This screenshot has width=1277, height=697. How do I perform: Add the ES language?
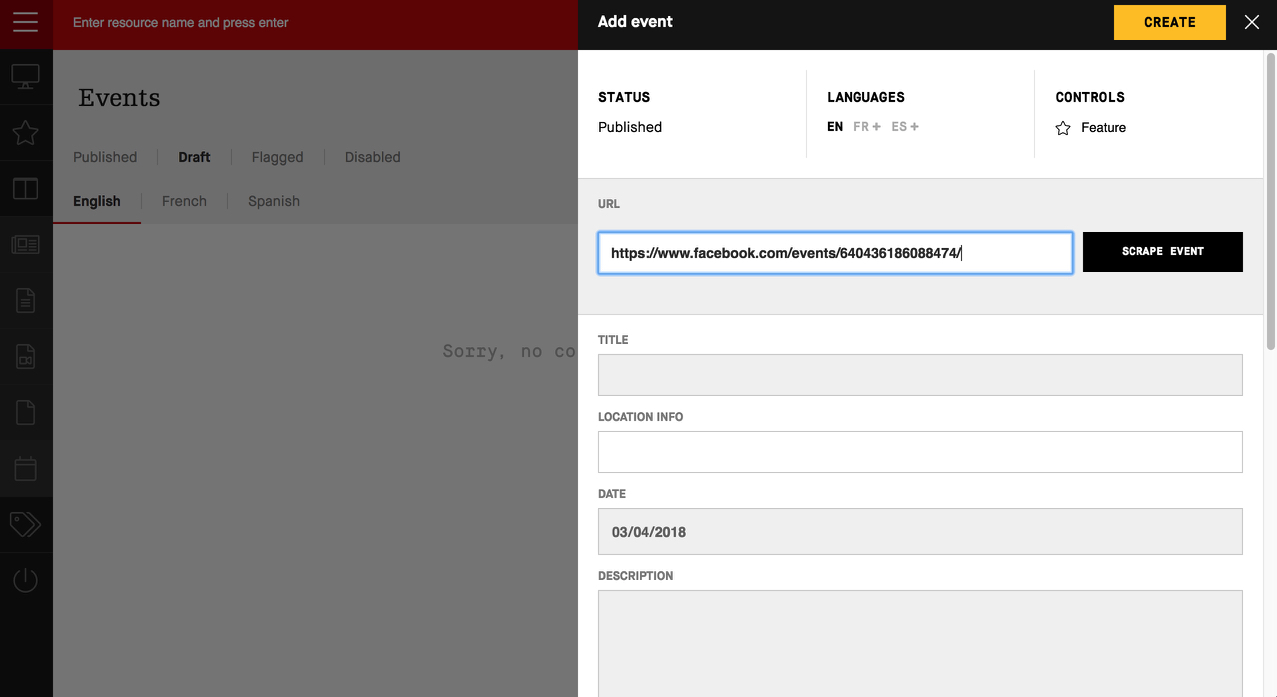(x=905, y=127)
